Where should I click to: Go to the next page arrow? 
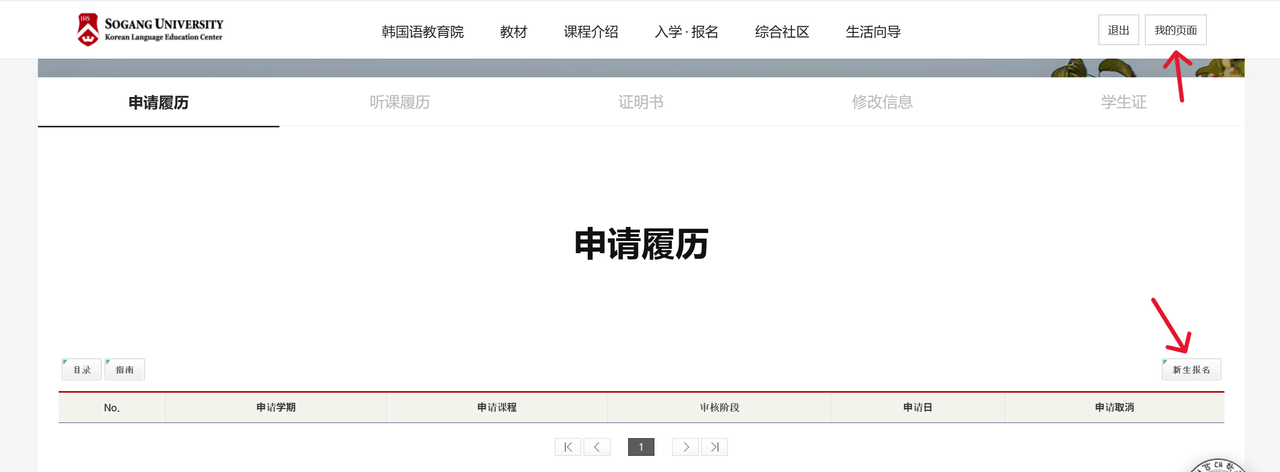tap(685, 447)
